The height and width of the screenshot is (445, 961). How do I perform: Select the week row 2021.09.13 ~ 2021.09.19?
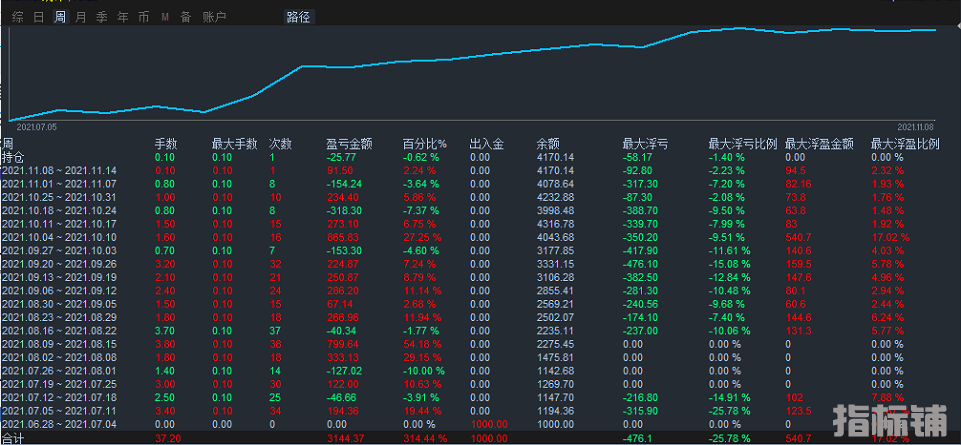click(59, 277)
